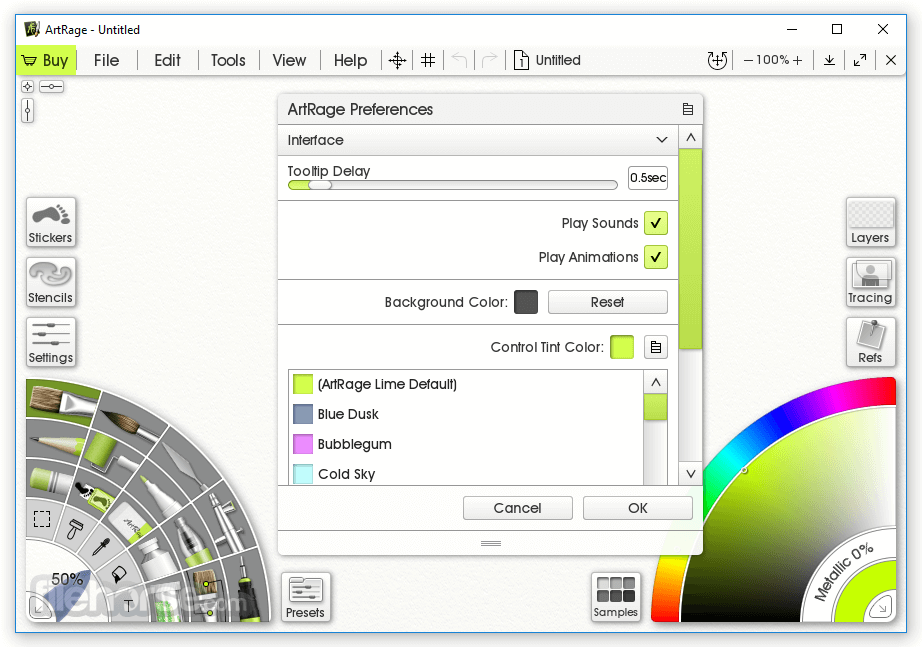This screenshot has height=647, width=922.
Task: Click the 0.5sec tooltip delay field
Action: pos(648,178)
